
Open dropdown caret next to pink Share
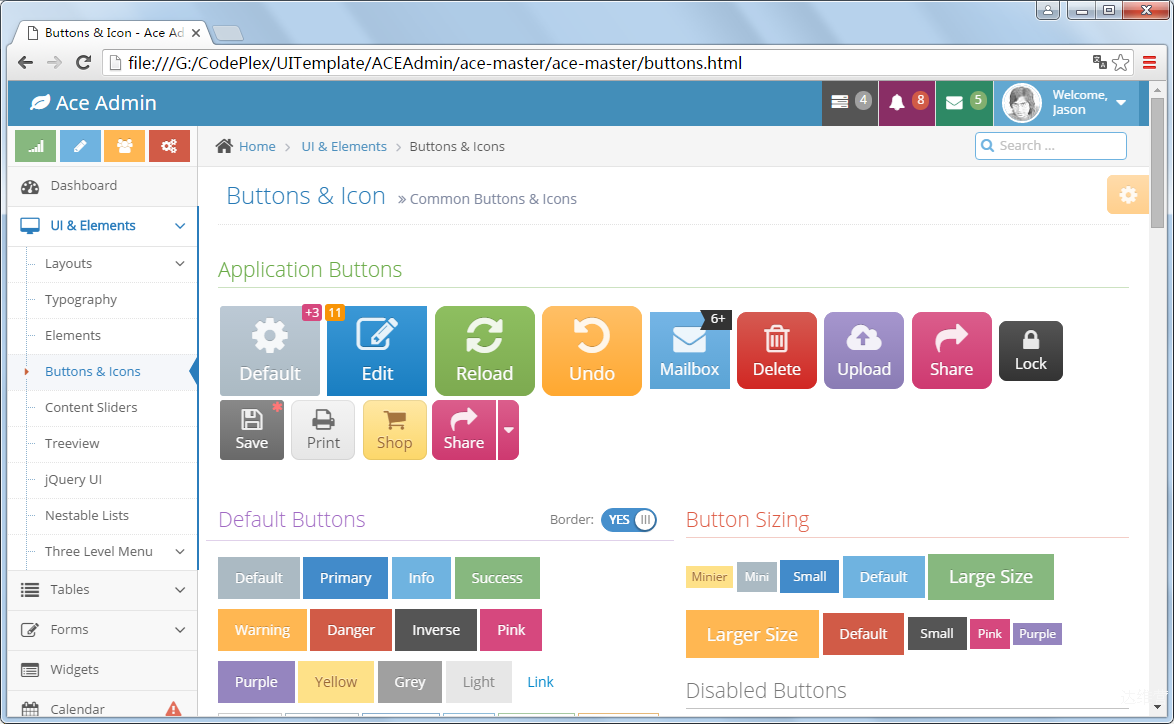508,430
